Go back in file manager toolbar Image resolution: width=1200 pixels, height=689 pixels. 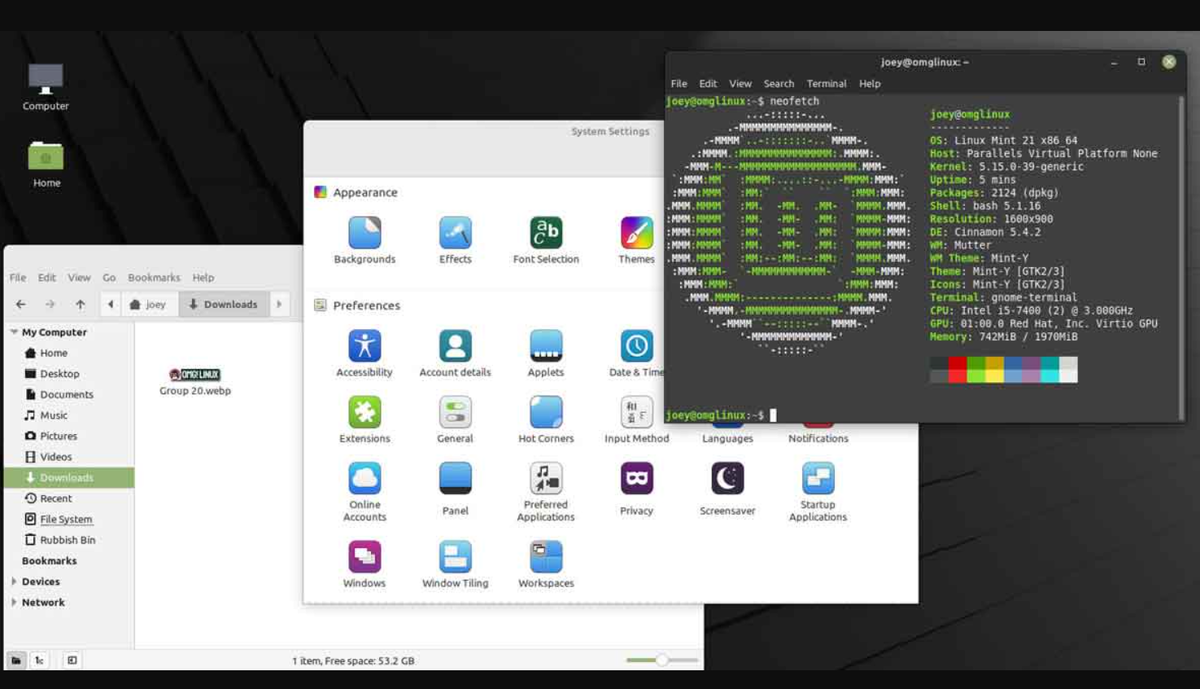21,304
